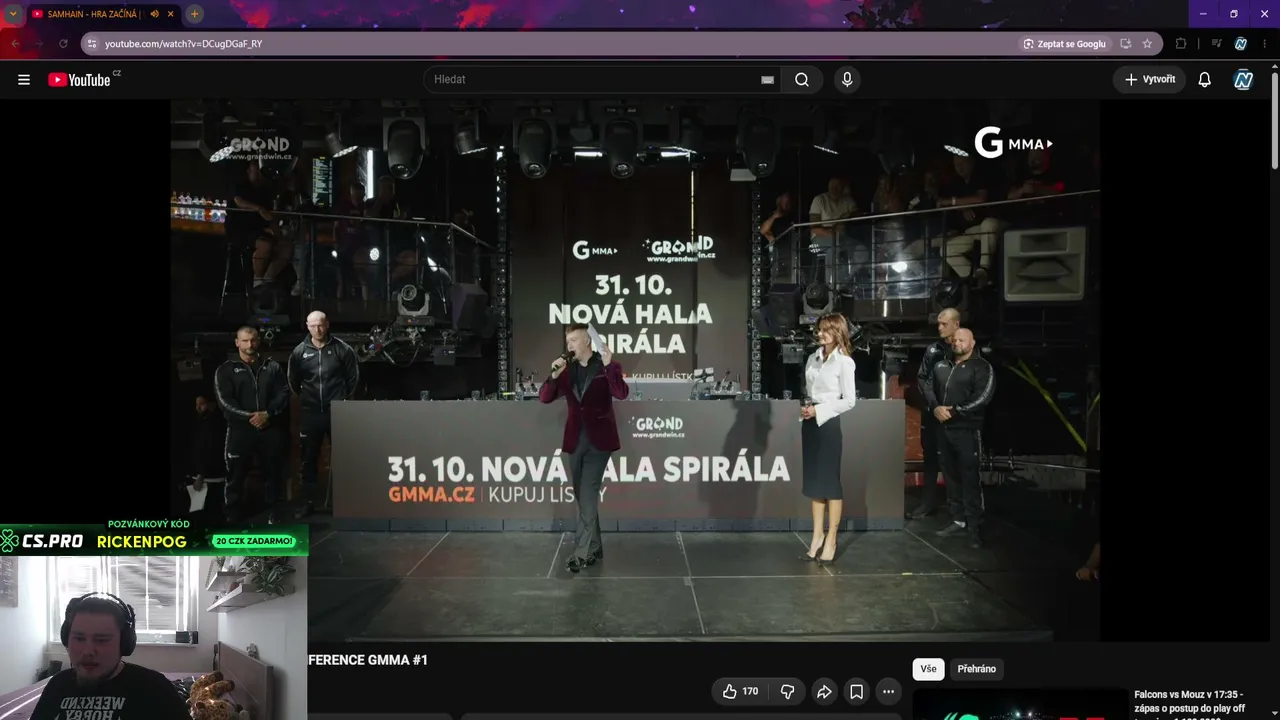Screen dimensions: 1280x720
Task: Click the video player to pause
Action: pos(635,370)
